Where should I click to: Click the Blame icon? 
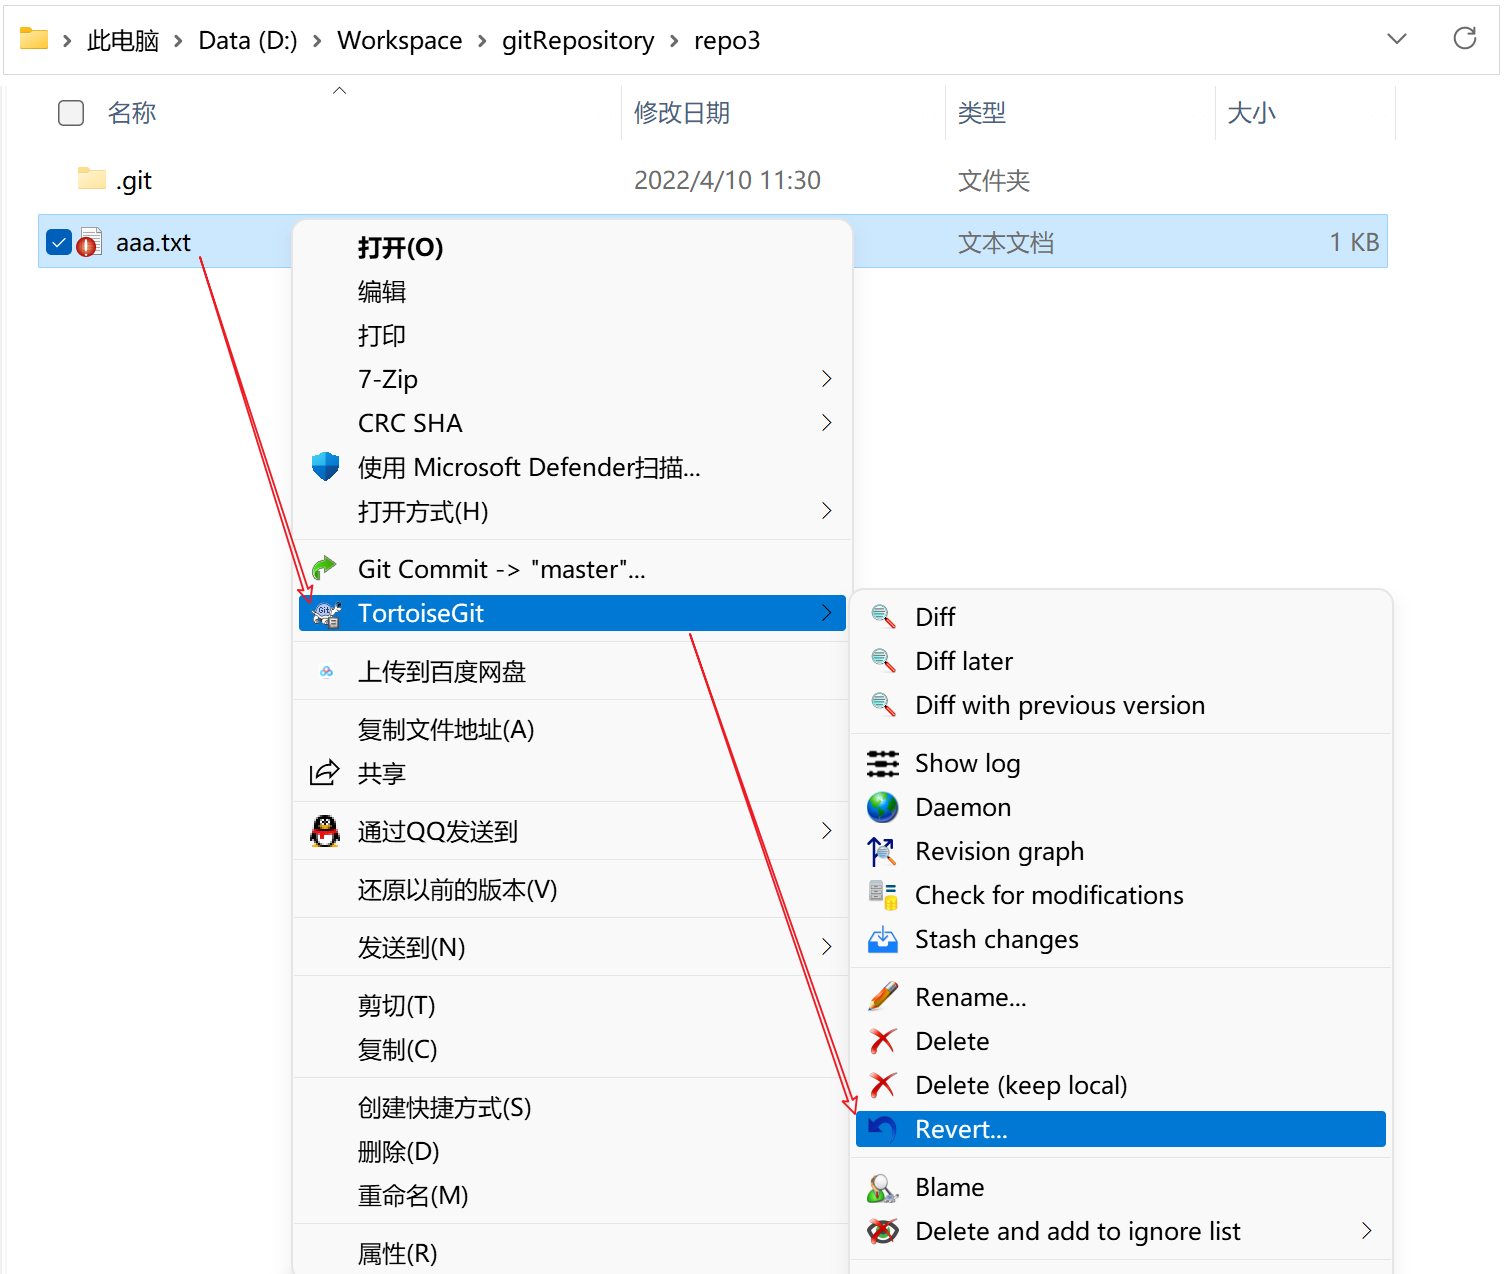(882, 1188)
